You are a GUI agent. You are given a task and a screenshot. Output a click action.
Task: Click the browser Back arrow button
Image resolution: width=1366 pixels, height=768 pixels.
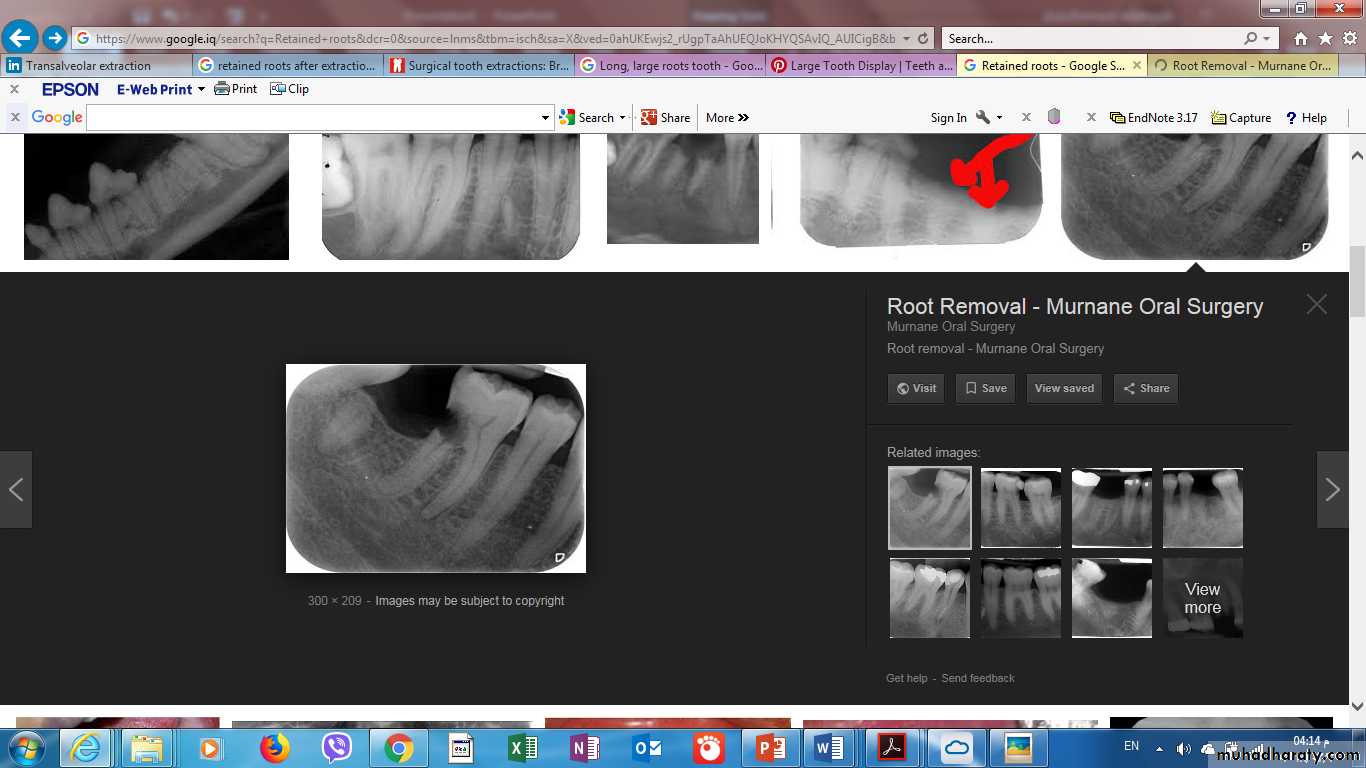click(20, 38)
